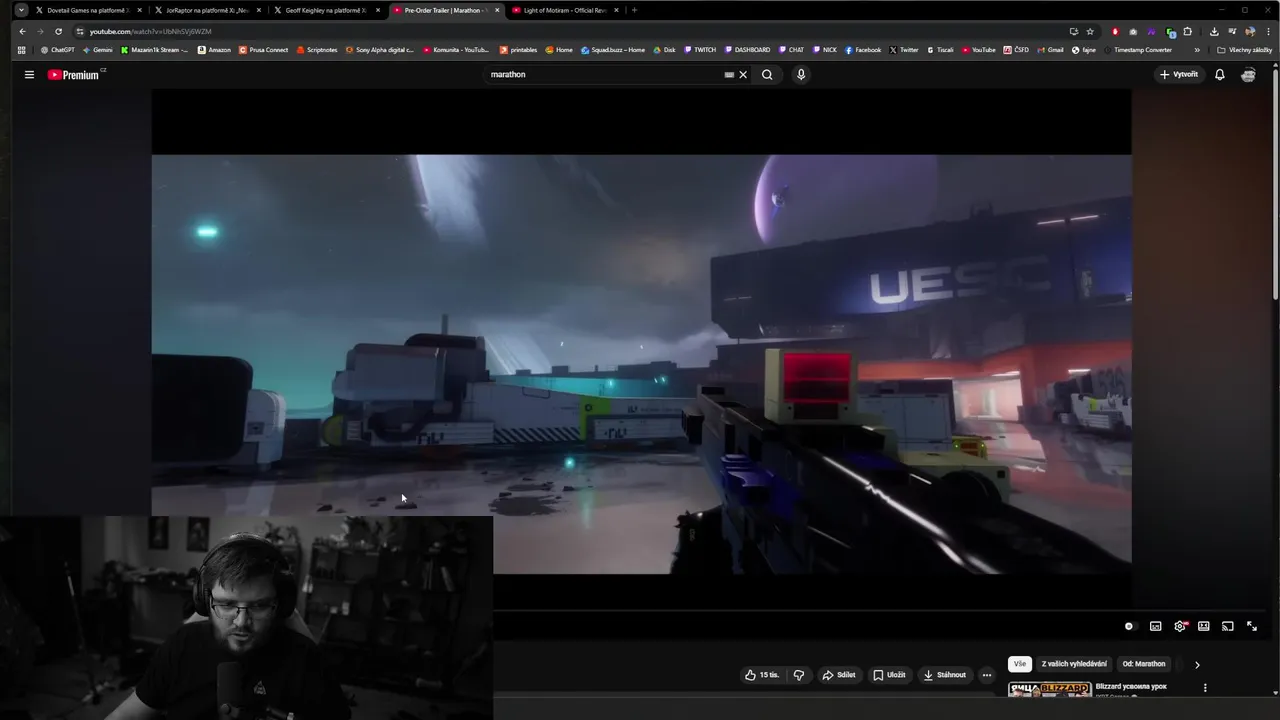Viewport: 1280px width, 720px height.
Task: Open the YouTube account avatar menu
Action: point(1248,75)
